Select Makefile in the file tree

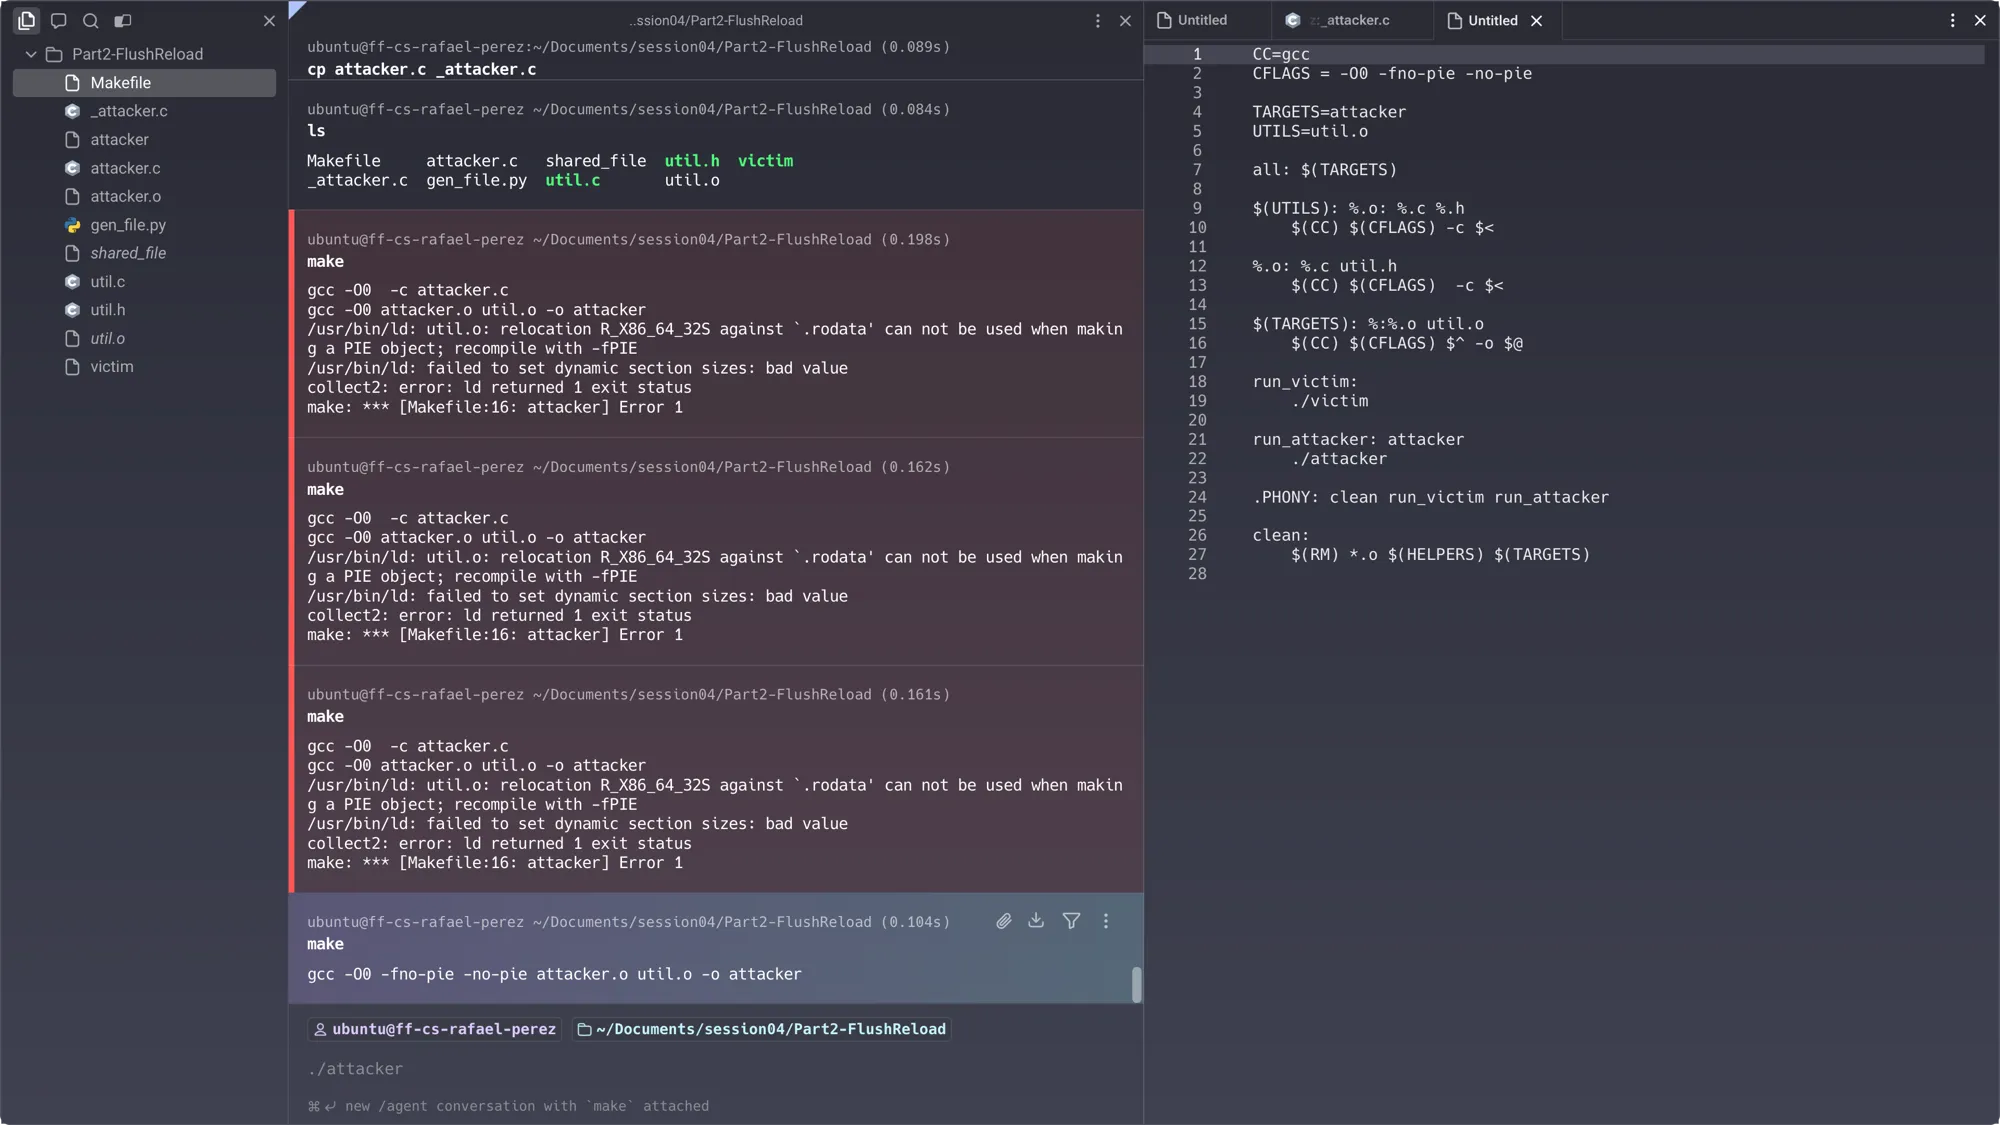coord(144,83)
